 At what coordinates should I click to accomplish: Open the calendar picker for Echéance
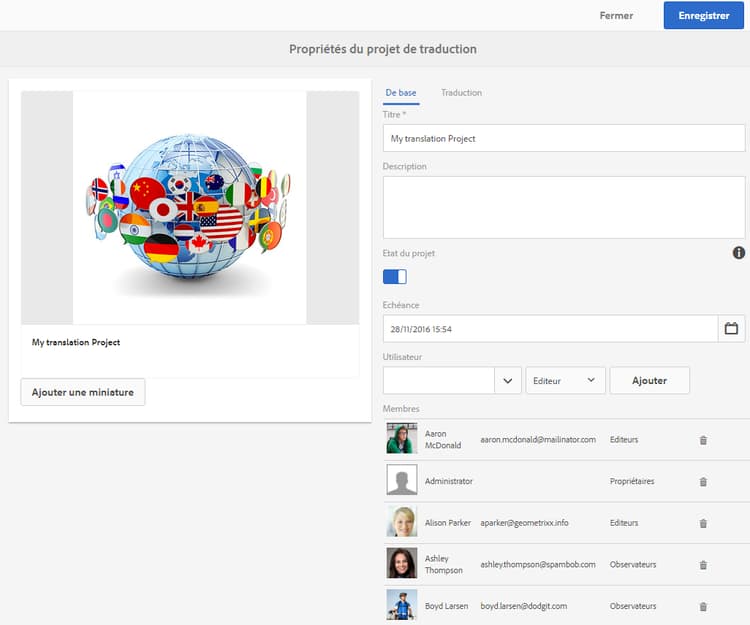pos(731,329)
